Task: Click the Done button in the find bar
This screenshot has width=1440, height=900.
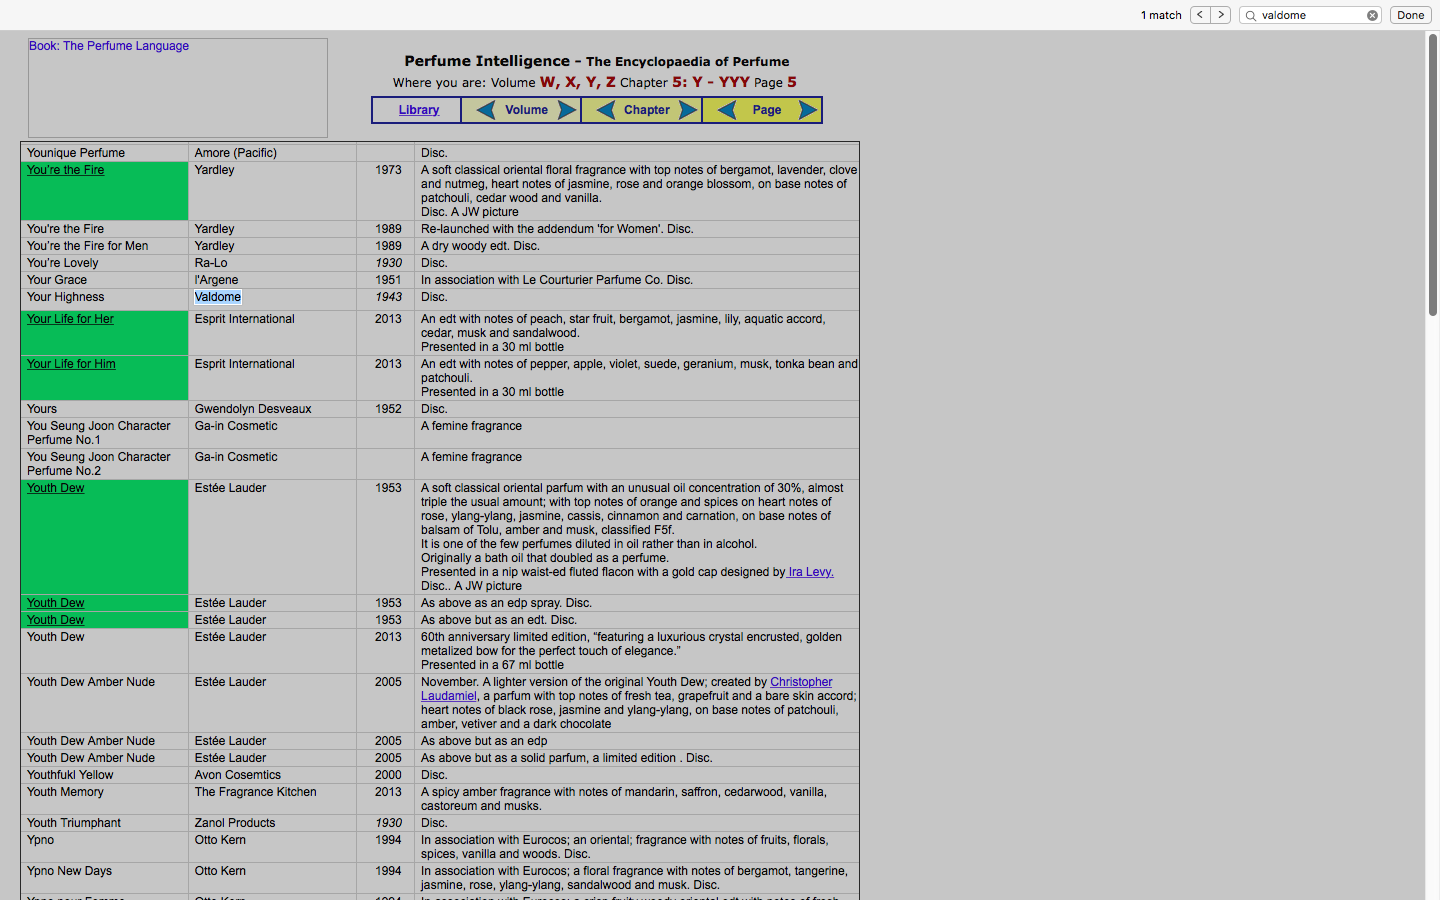Action: pos(1410,14)
